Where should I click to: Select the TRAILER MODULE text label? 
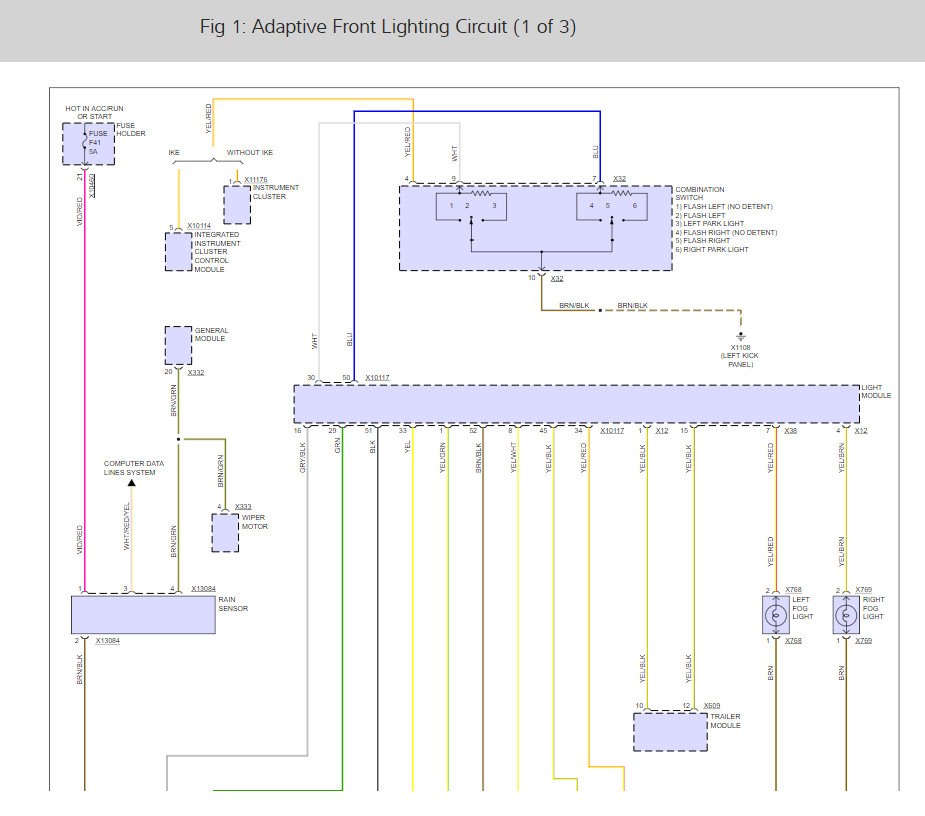pos(725,721)
